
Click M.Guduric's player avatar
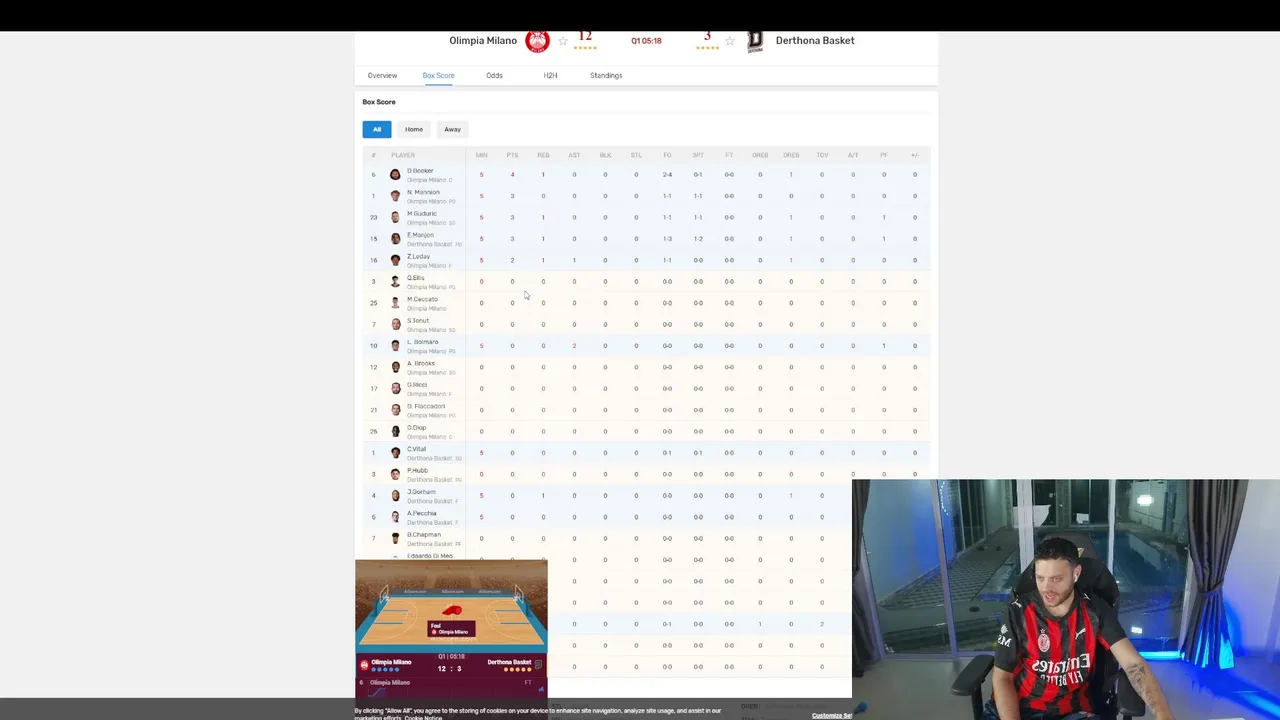(x=395, y=217)
